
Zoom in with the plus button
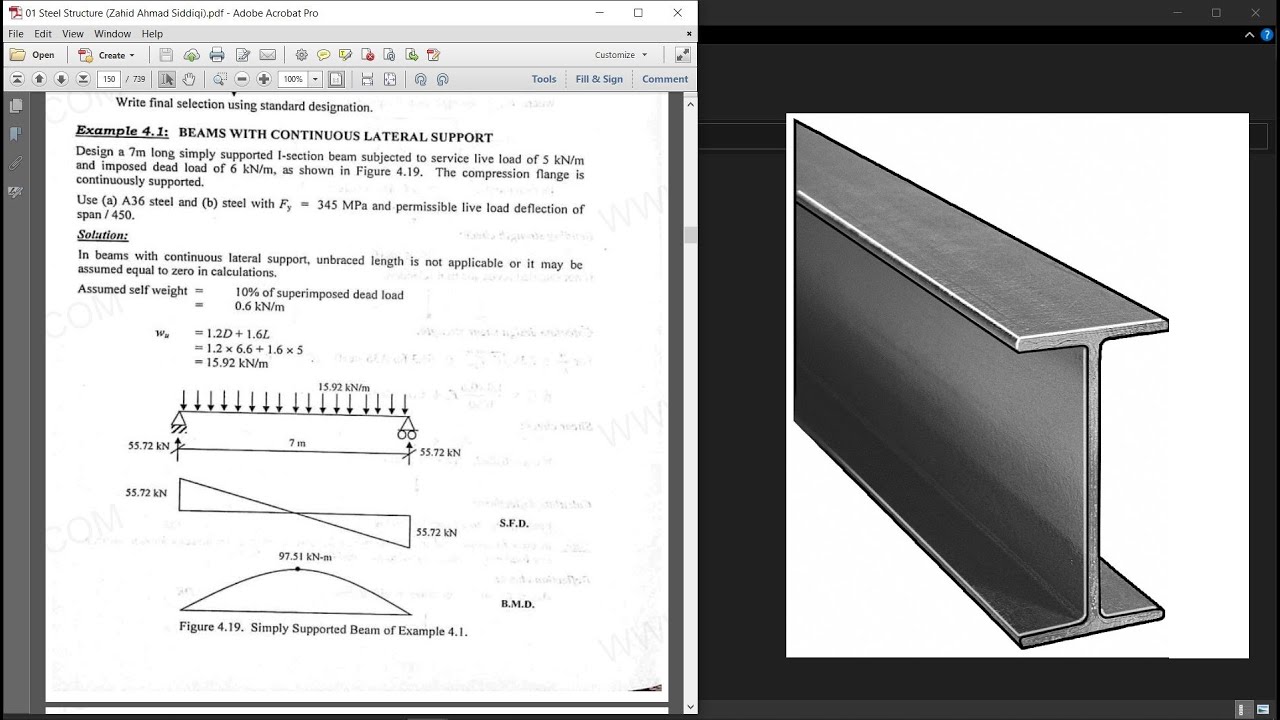264,79
